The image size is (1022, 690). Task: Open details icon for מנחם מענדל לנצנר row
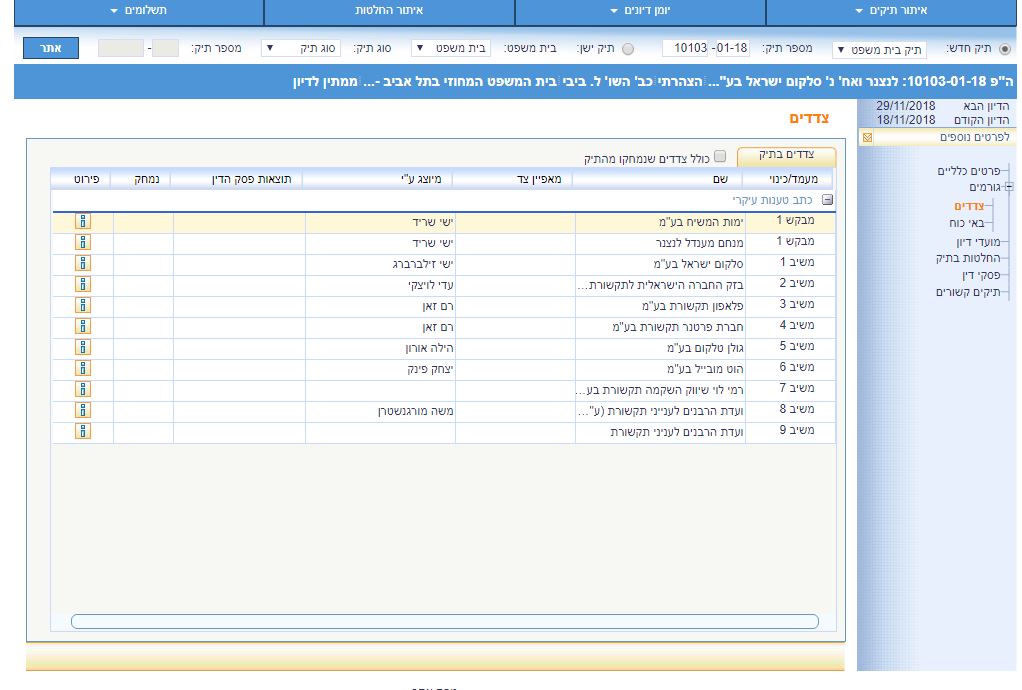click(x=83, y=242)
